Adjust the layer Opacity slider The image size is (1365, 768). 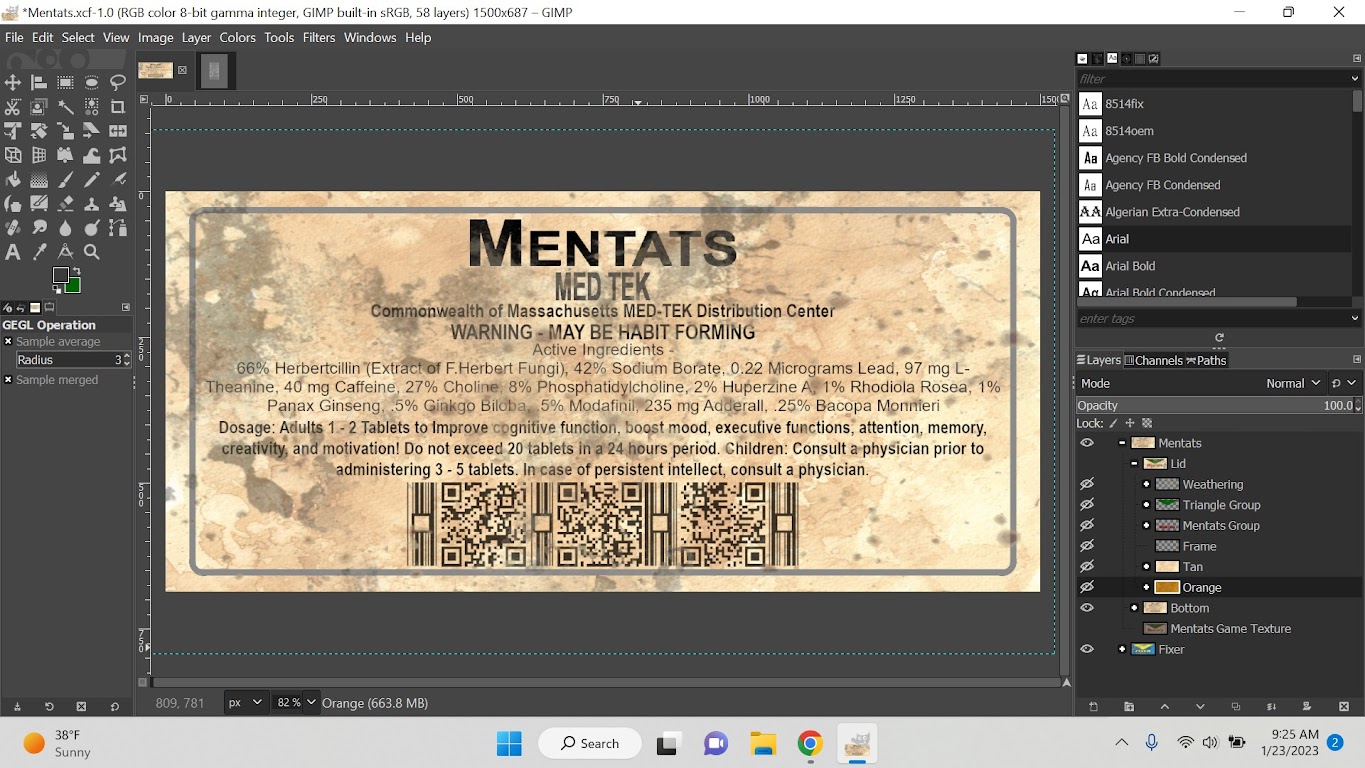(x=1219, y=405)
